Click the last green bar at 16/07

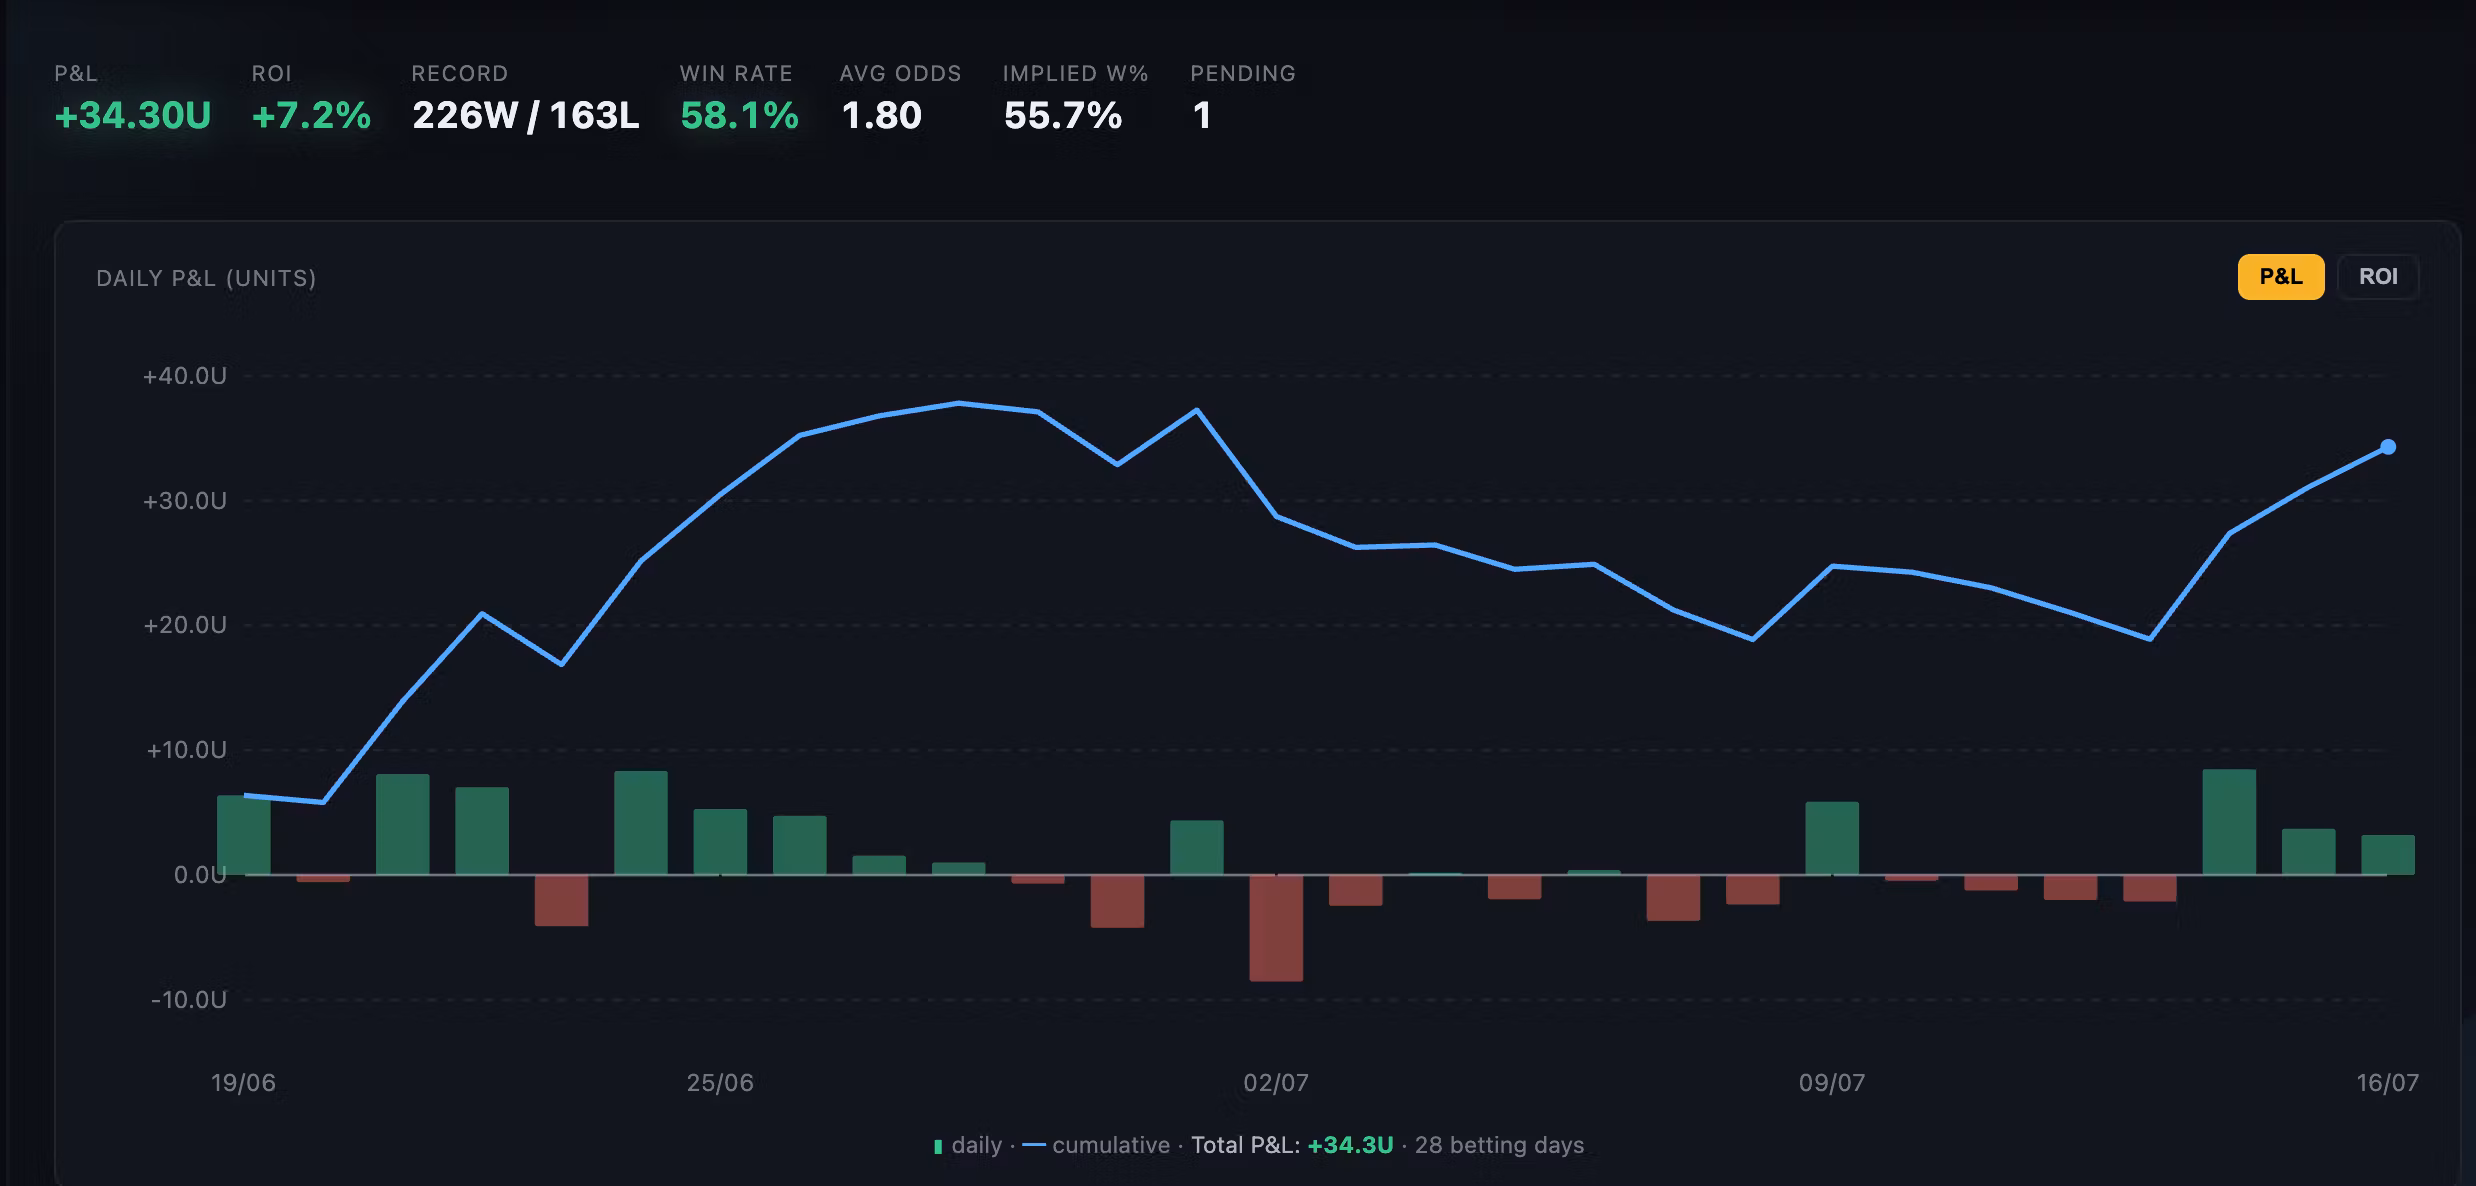2388,855
